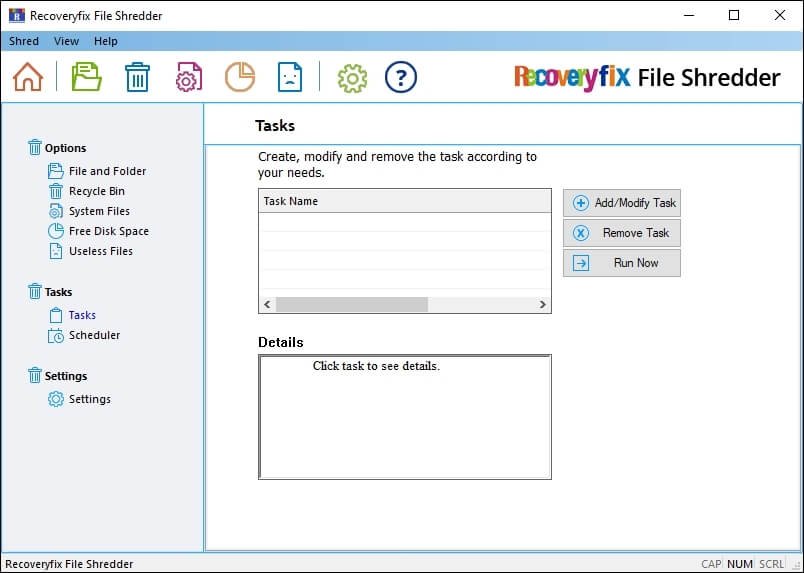Select the System Files toolbar icon
Image resolution: width=804 pixels, height=573 pixels.
(x=189, y=77)
